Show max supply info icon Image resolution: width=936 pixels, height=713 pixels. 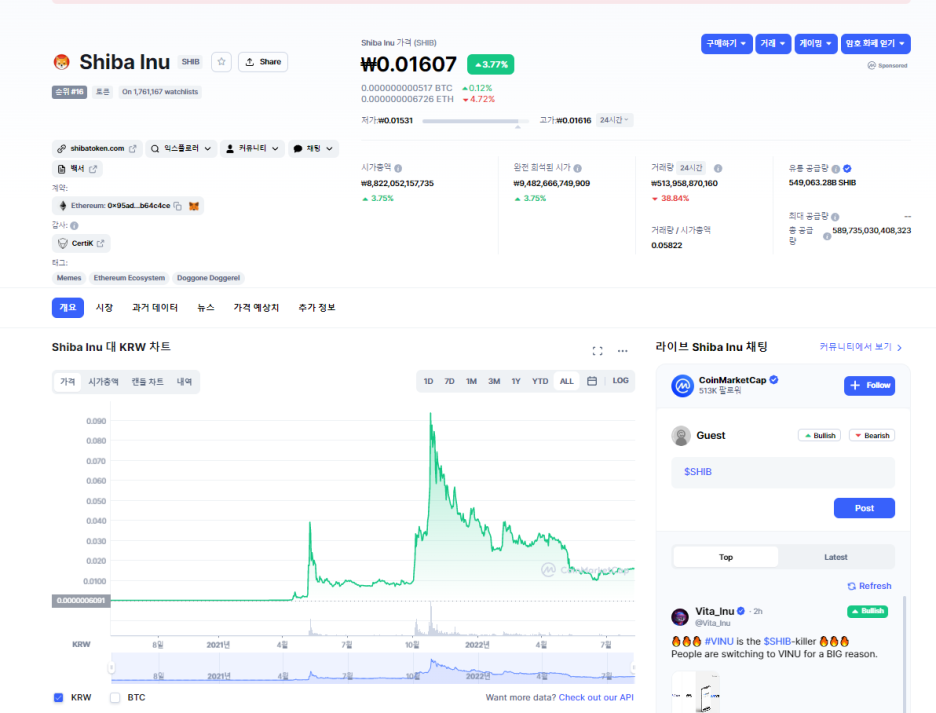[835, 217]
